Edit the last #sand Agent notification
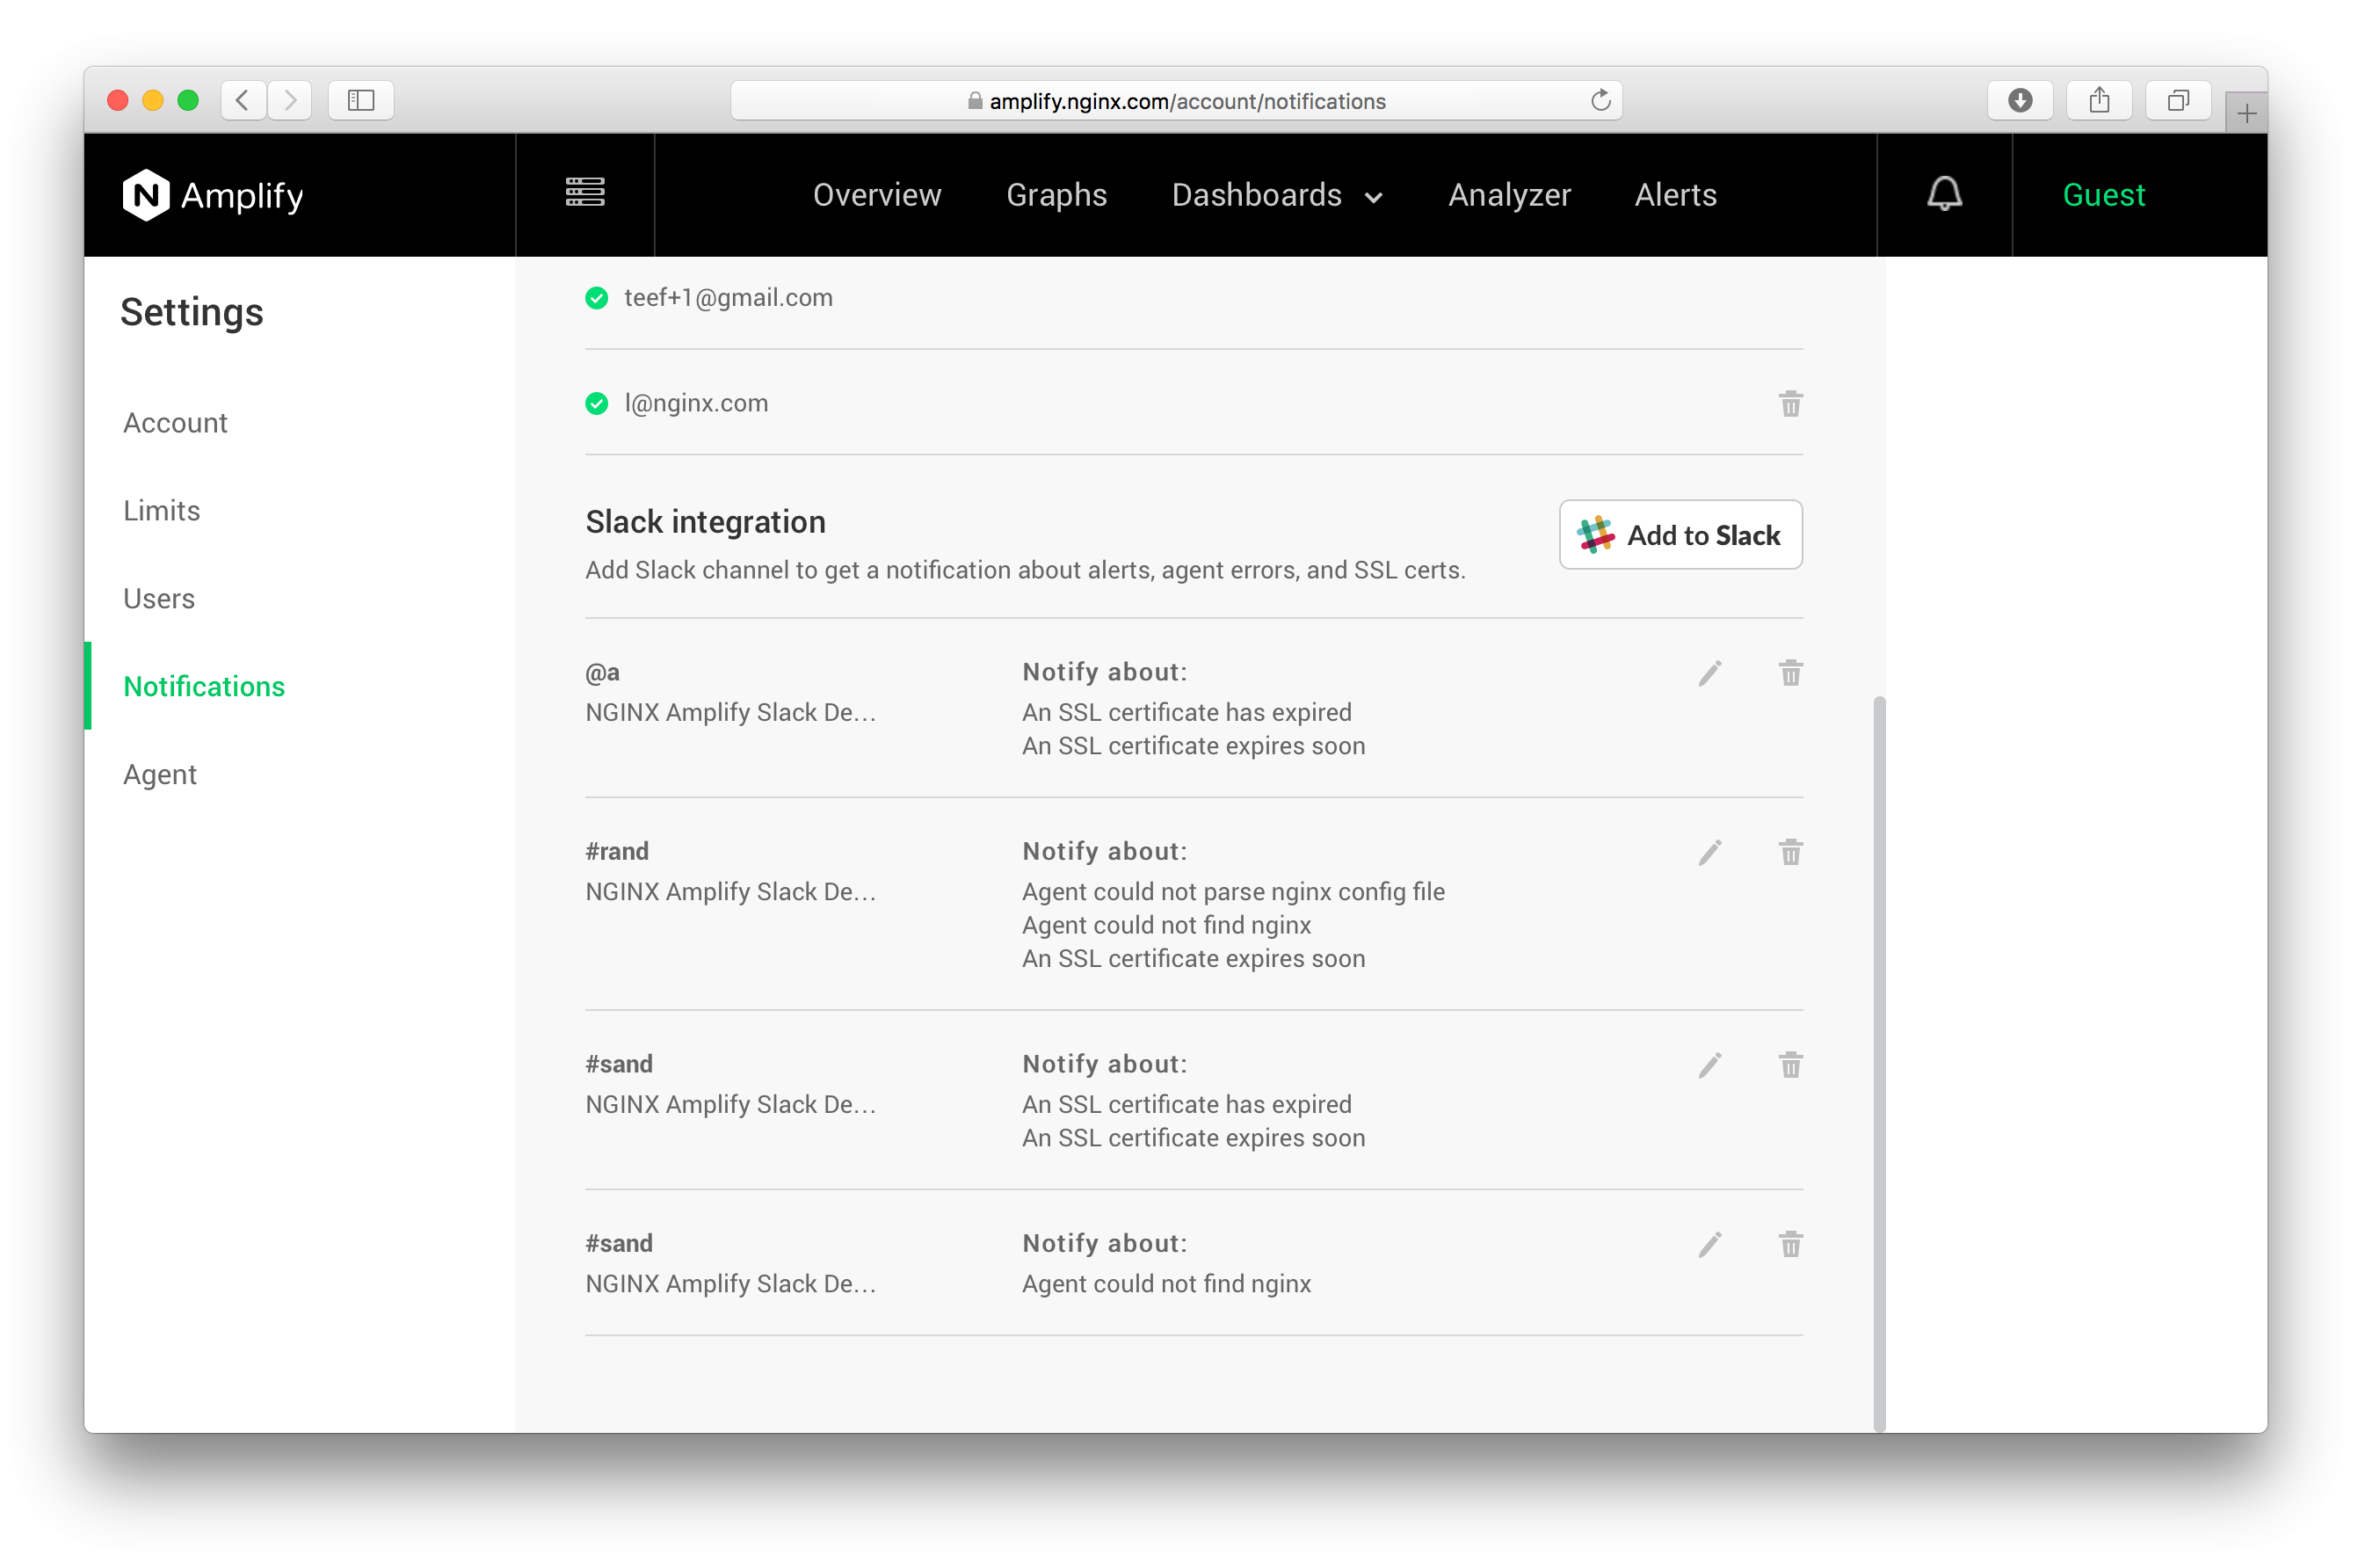The image size is (2380, 1563). (1709, 1244)
